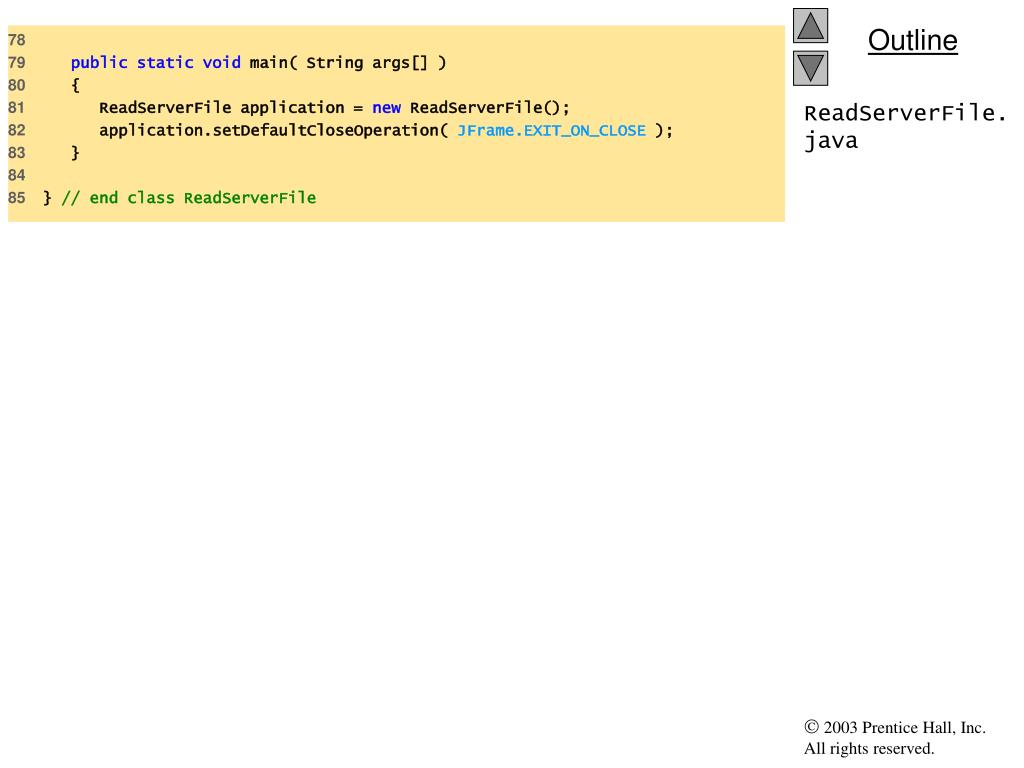Click the 'All rights reserved.' text
1024x768 pixels.
(868, 749)
